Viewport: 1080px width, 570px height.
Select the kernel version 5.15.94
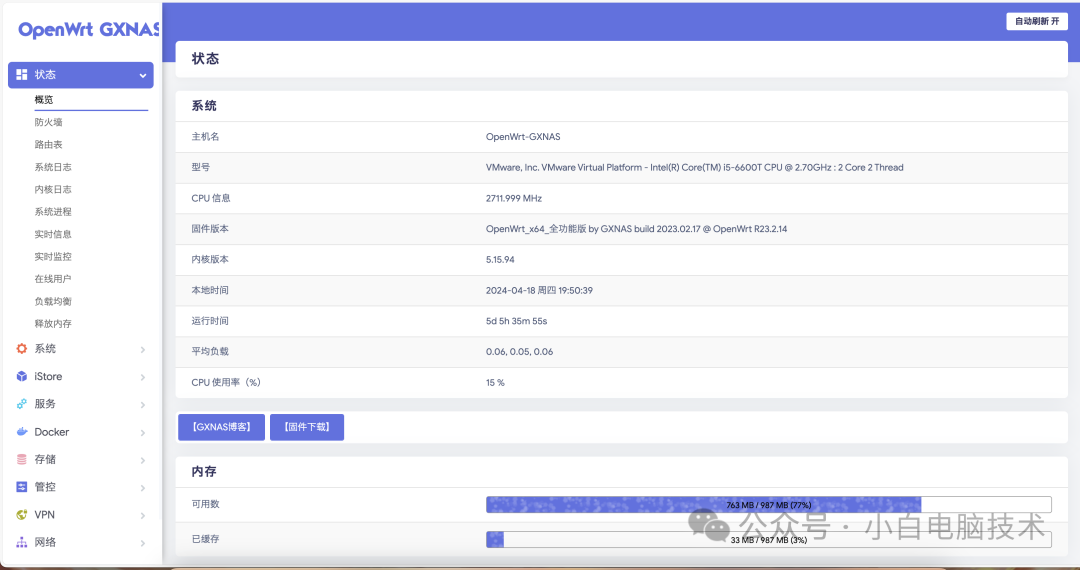(x=500, y=260)
